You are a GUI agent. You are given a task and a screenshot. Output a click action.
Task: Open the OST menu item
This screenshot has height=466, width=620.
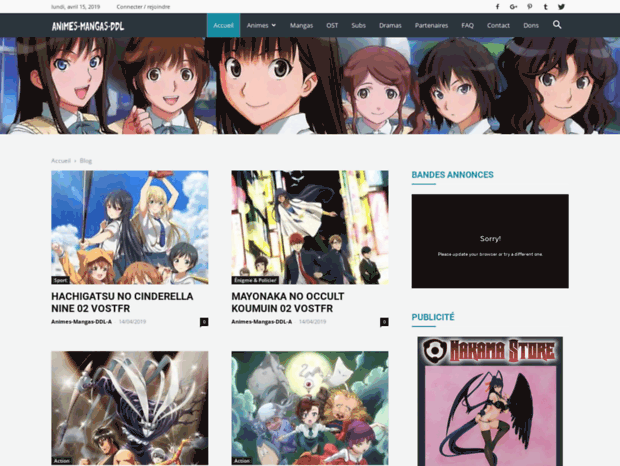coord(332,25)
